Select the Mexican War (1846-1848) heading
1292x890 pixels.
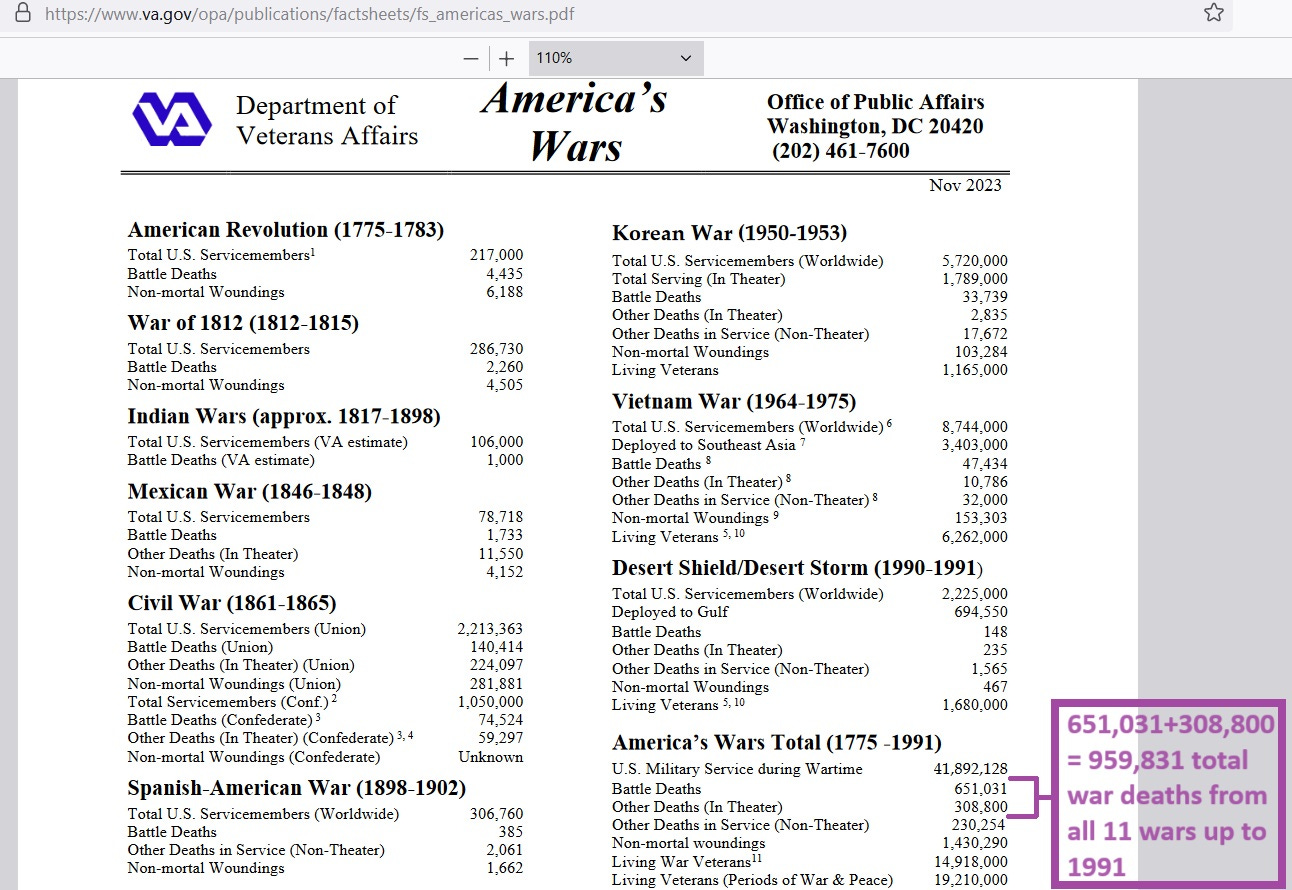click(x=250, y=491)
